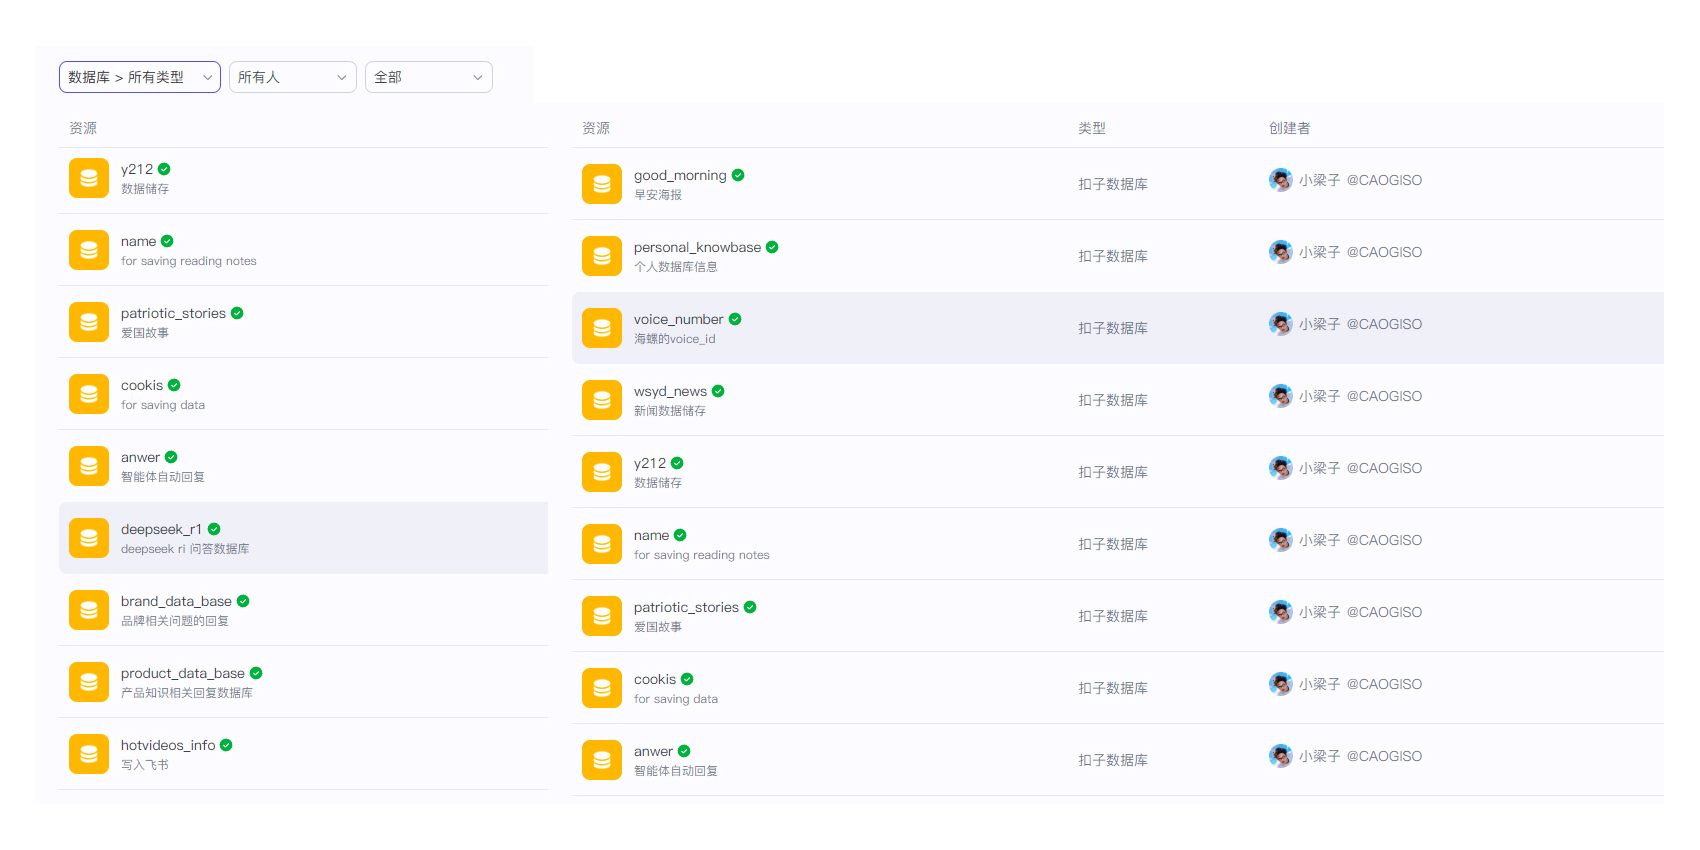This screenshot has height=850, width=1700.
Task: Click the wsyd_news database icon
Action: tap(601, 400)
